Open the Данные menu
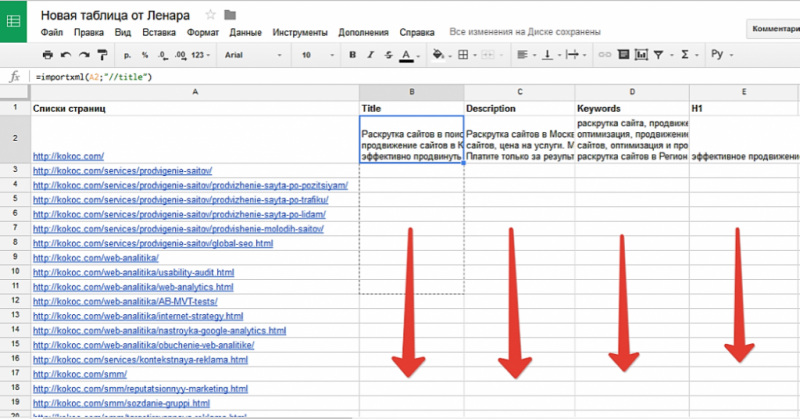The image size is (800, 419). point(245,32)
